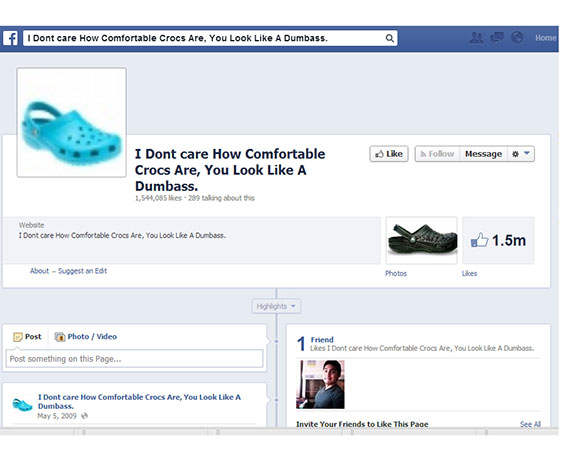Click the website text under Website label

122,236
